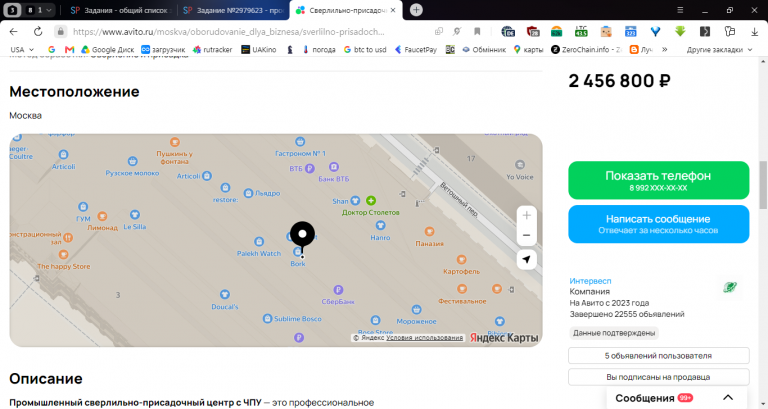
Task: Click the СберБанк marker on map
Action: pos(338,290)
